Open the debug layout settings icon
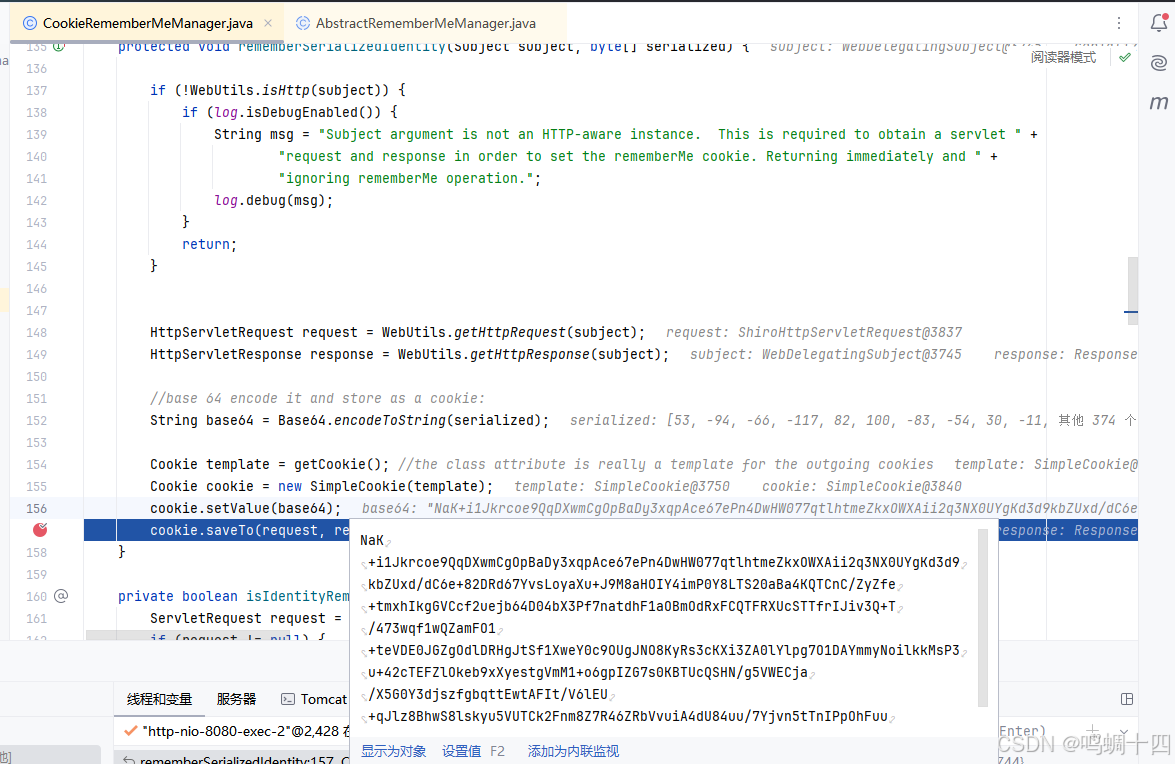This screenshot has width=1175, height=764. (x=1126, y=699)
